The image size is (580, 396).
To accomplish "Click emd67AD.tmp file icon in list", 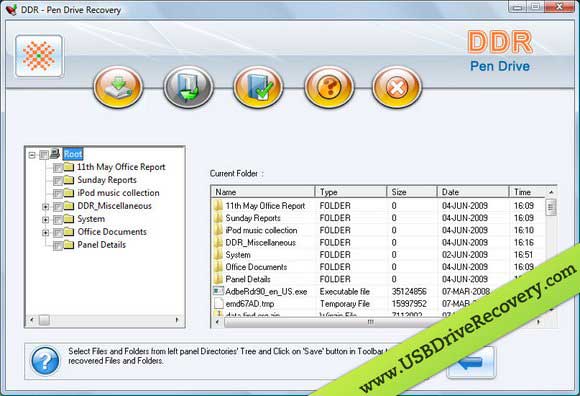I will 219,304.
